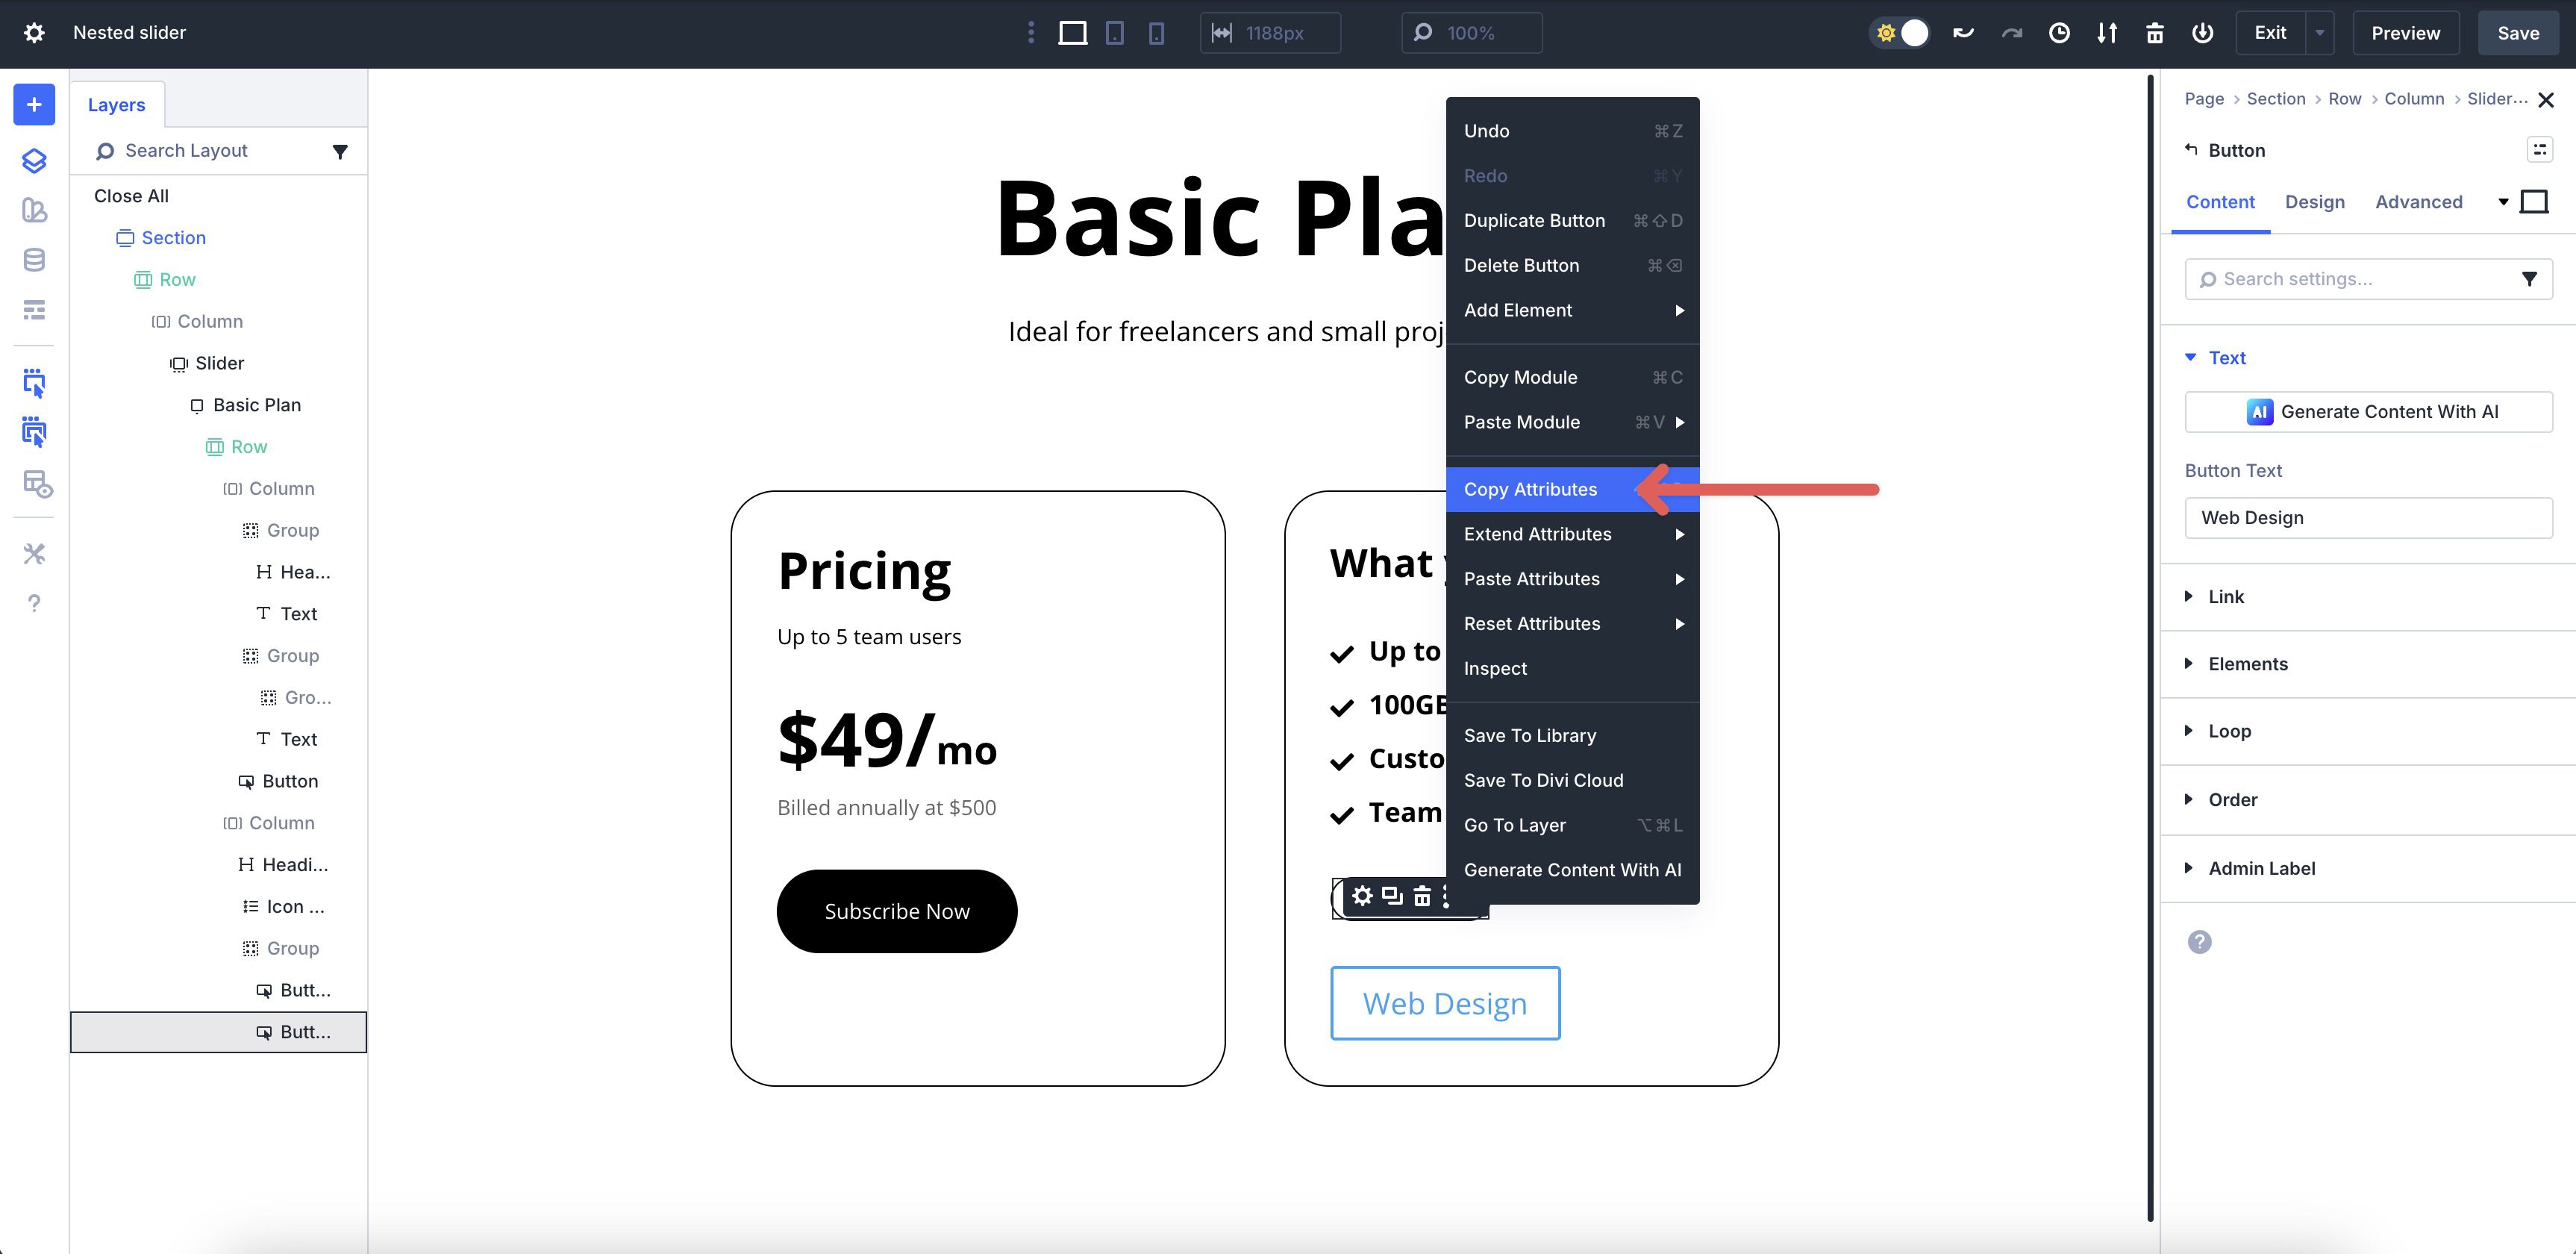This screenshot has width=2576, height=1254.
Task: Expand the Link settings group
Action: point(2226,596)
